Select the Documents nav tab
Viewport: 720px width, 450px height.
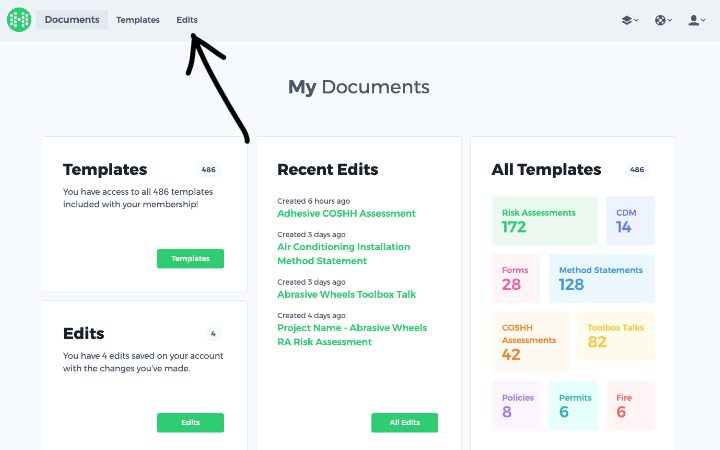point(72,20)
